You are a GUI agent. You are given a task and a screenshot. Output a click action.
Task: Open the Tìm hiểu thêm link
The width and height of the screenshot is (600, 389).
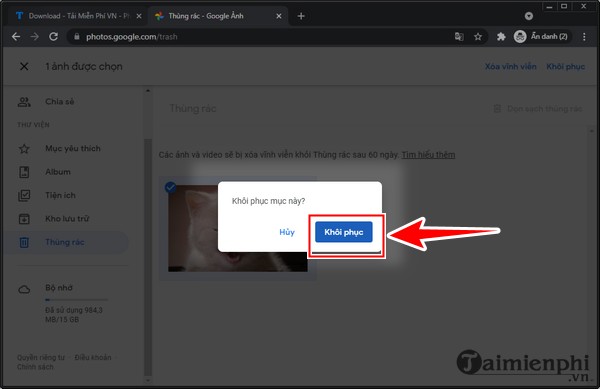tap(428, 155)
